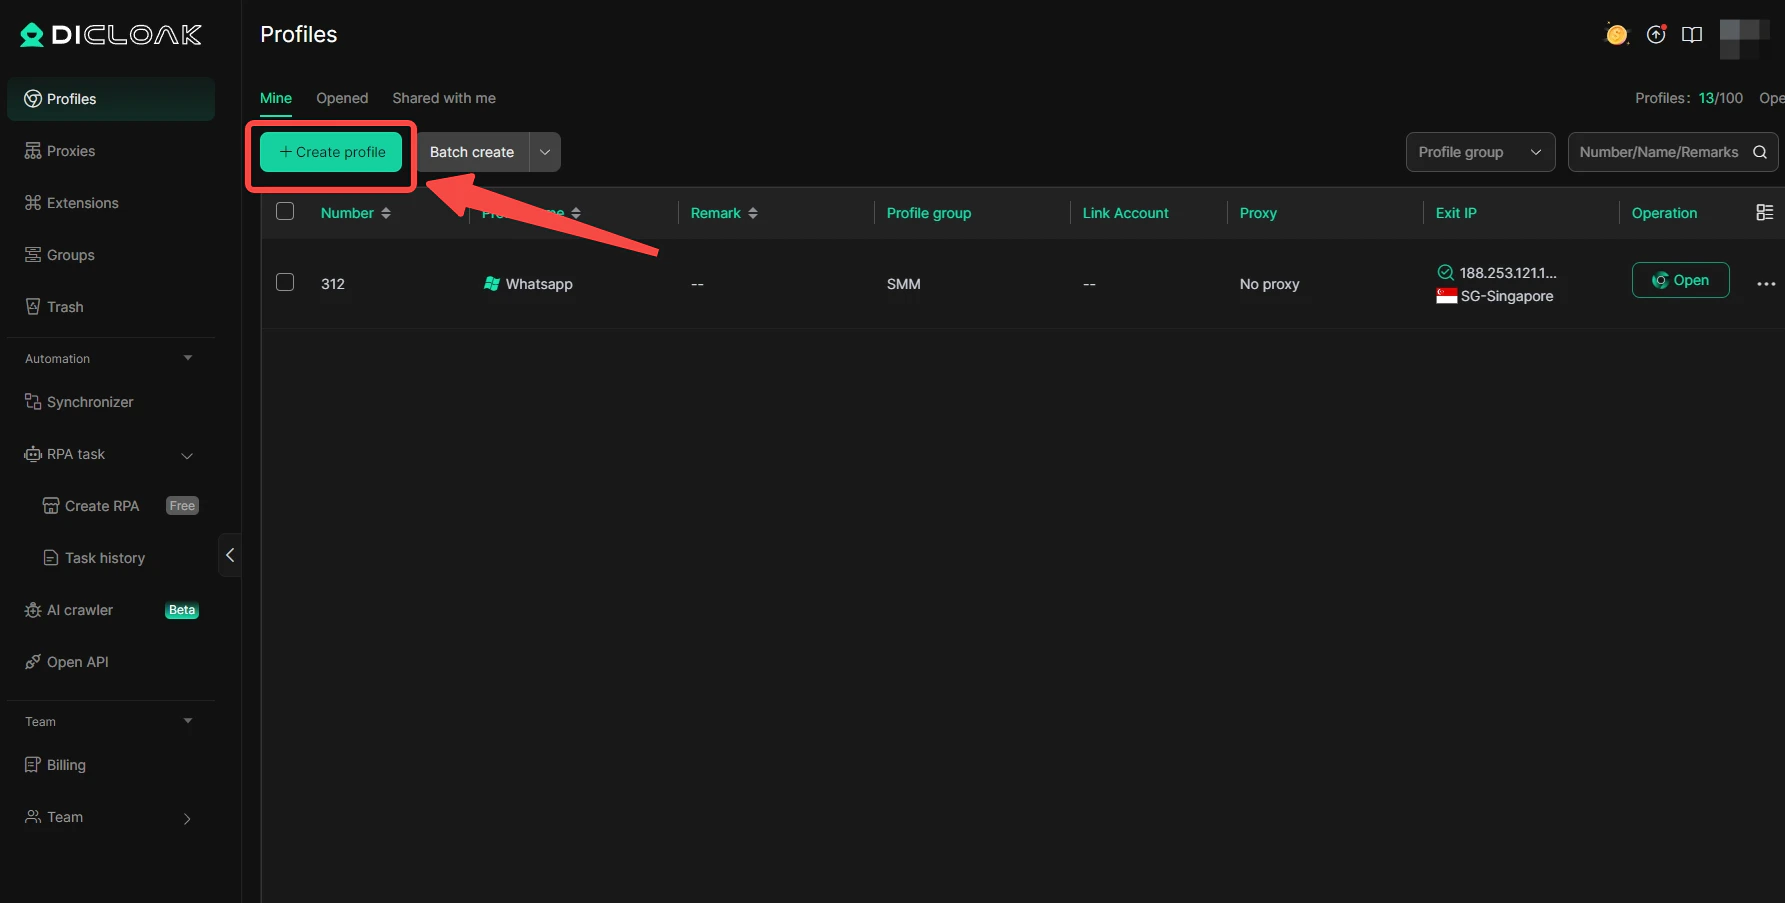Switch to the Opened tab
The height and width of the screenshot is (903, 1785).
342,97
